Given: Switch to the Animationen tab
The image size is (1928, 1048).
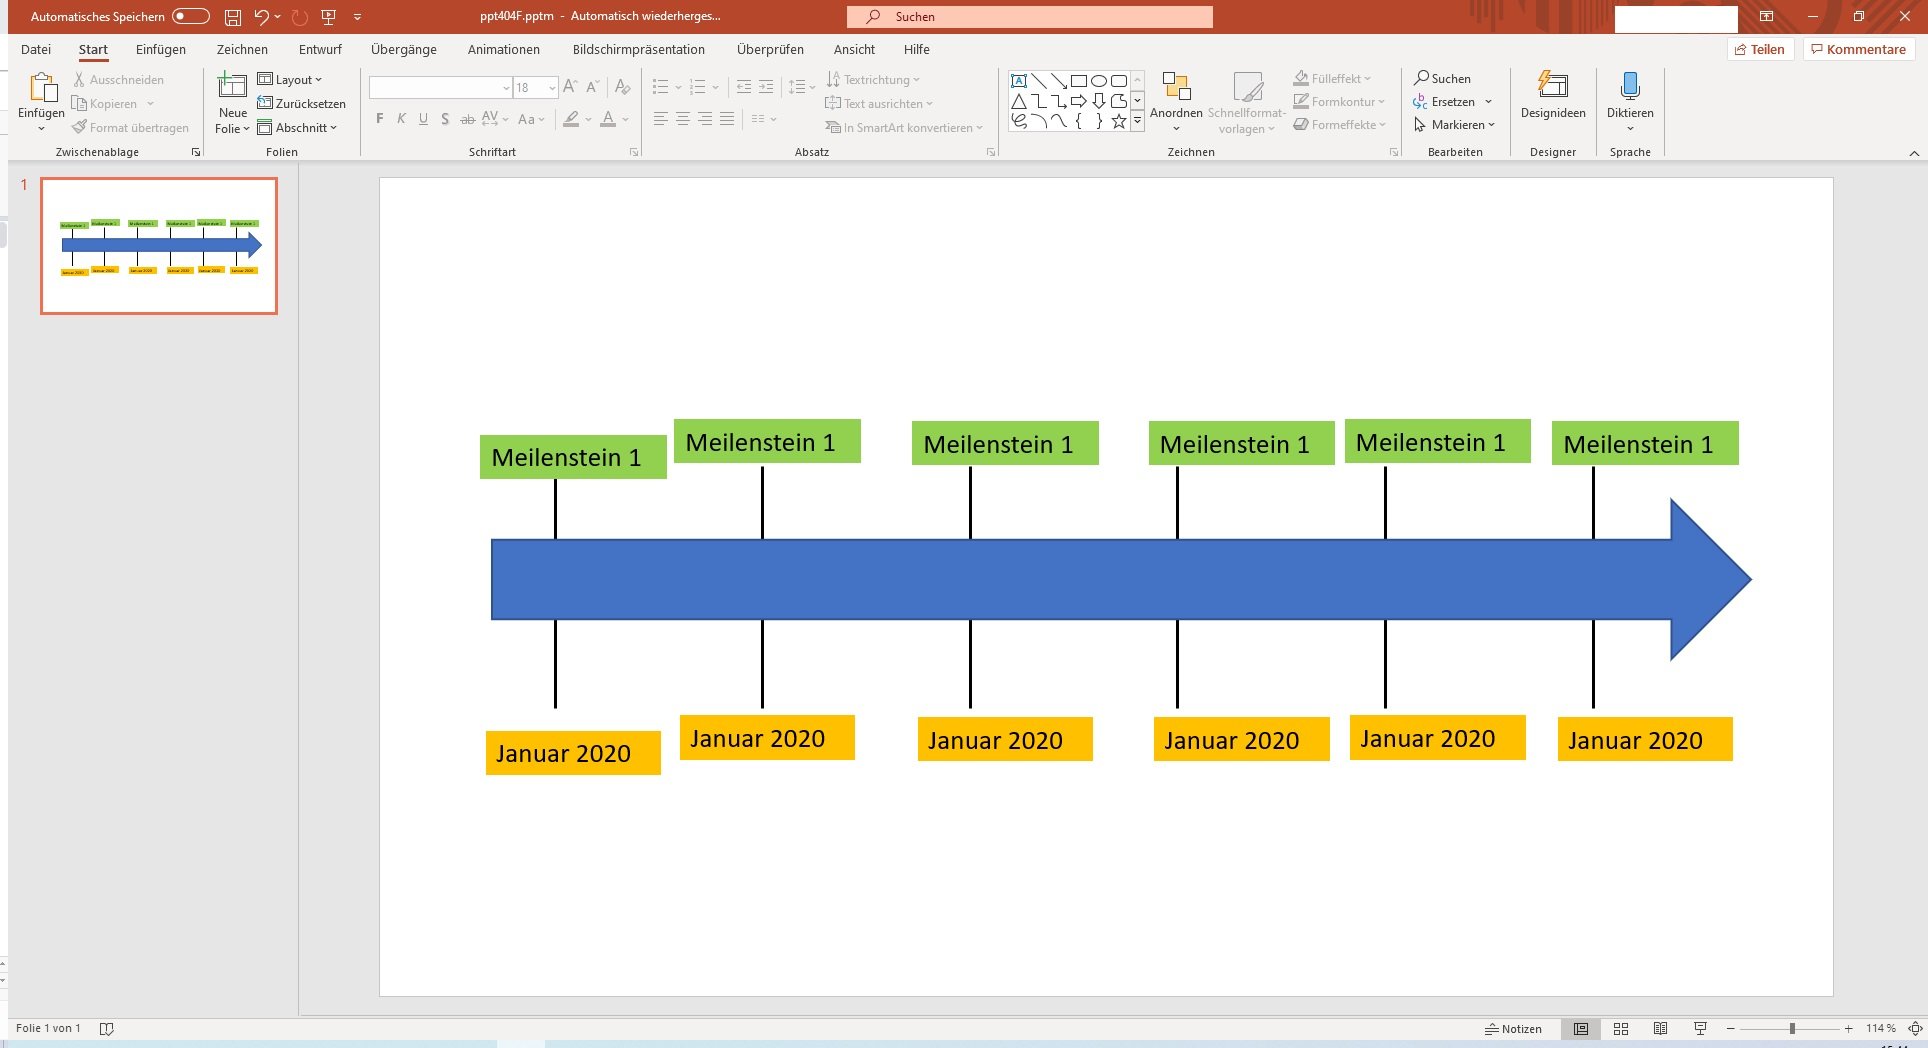Looking at the screenshot, I should pos(503,49).
